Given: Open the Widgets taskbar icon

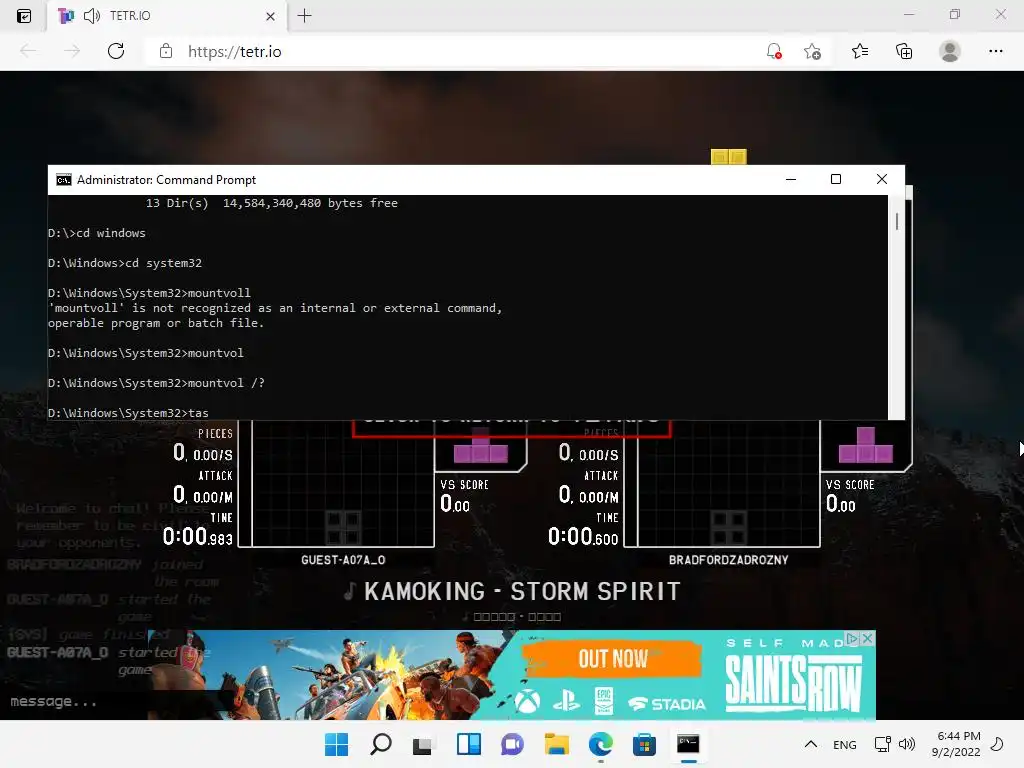Looking at the screenshot, I should click(x=468, y=744).
